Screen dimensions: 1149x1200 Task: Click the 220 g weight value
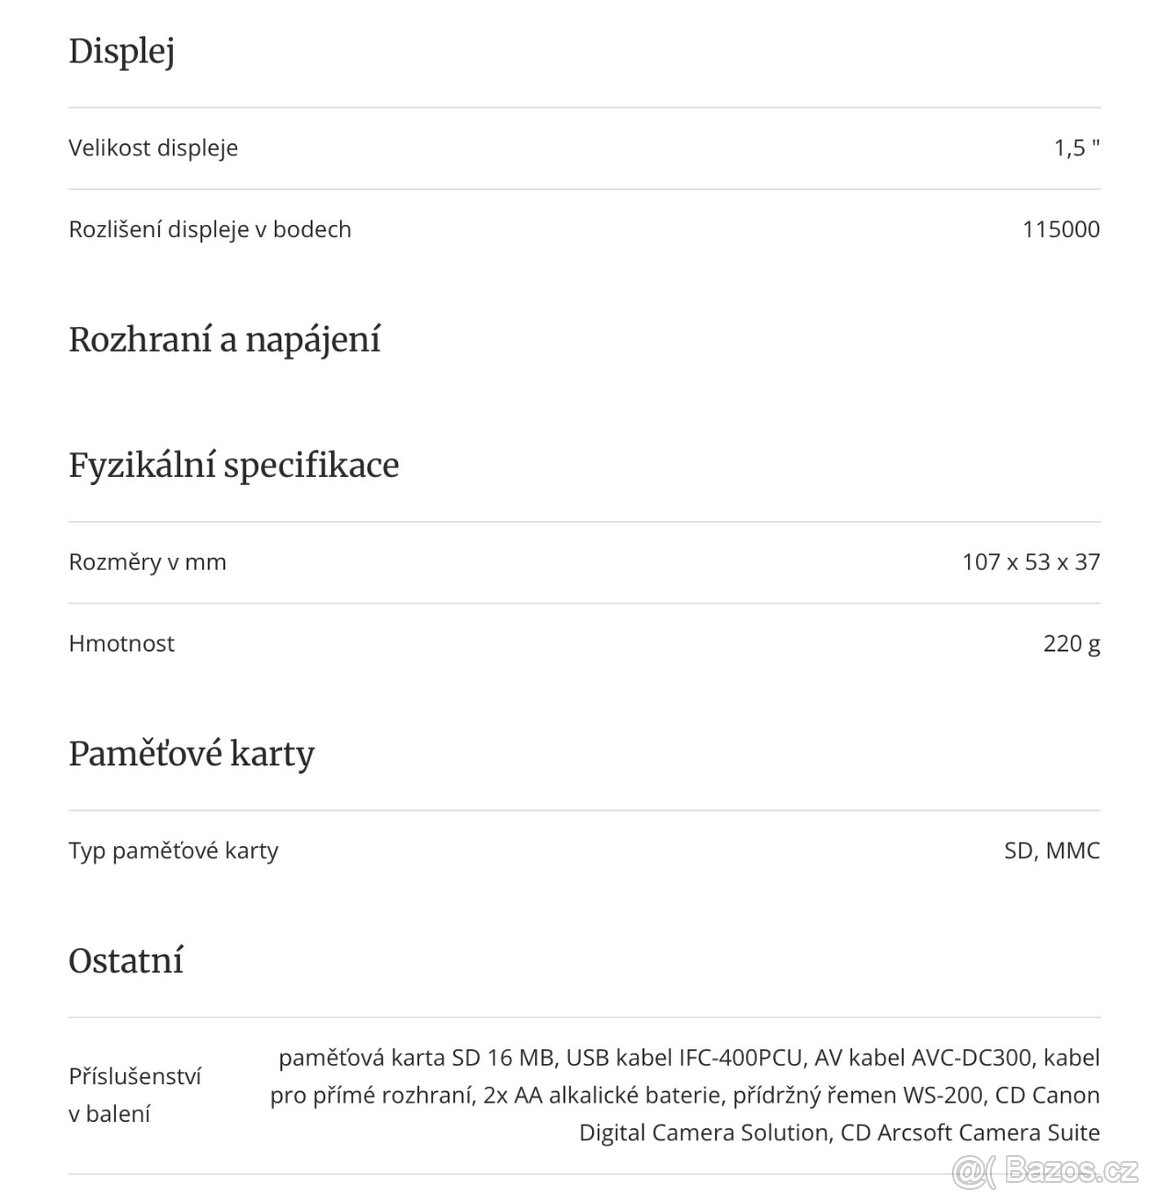point(1071,643)
